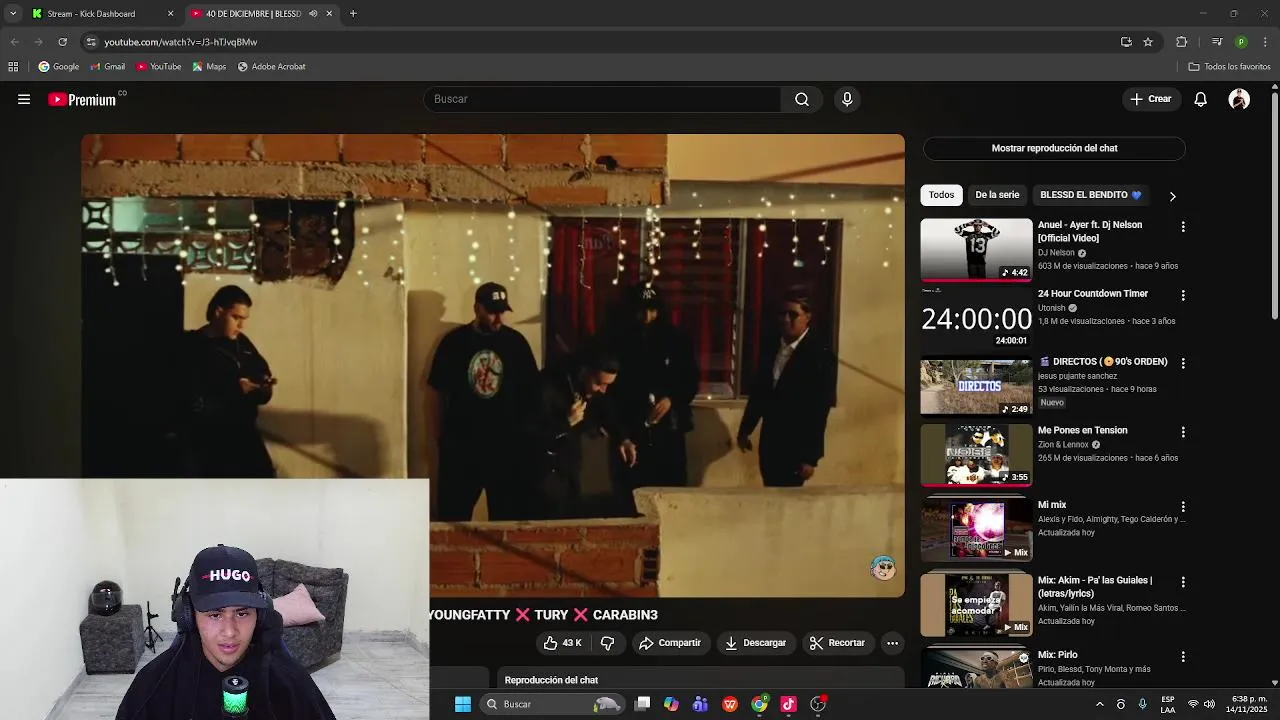Viewport: 1280px width, 720px height.
Task: Dislike the video with the thumbs-down icon
Action: (607, 643)
